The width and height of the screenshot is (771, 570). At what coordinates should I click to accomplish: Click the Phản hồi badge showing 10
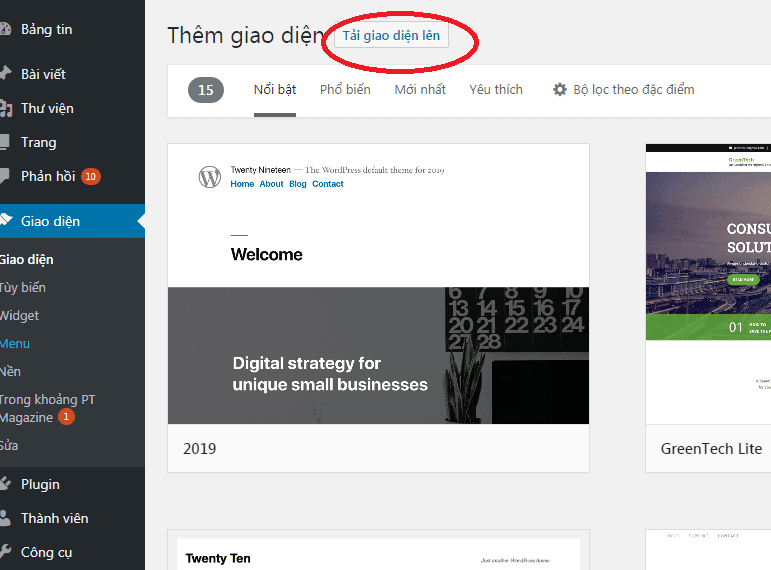tap(90, 177)
